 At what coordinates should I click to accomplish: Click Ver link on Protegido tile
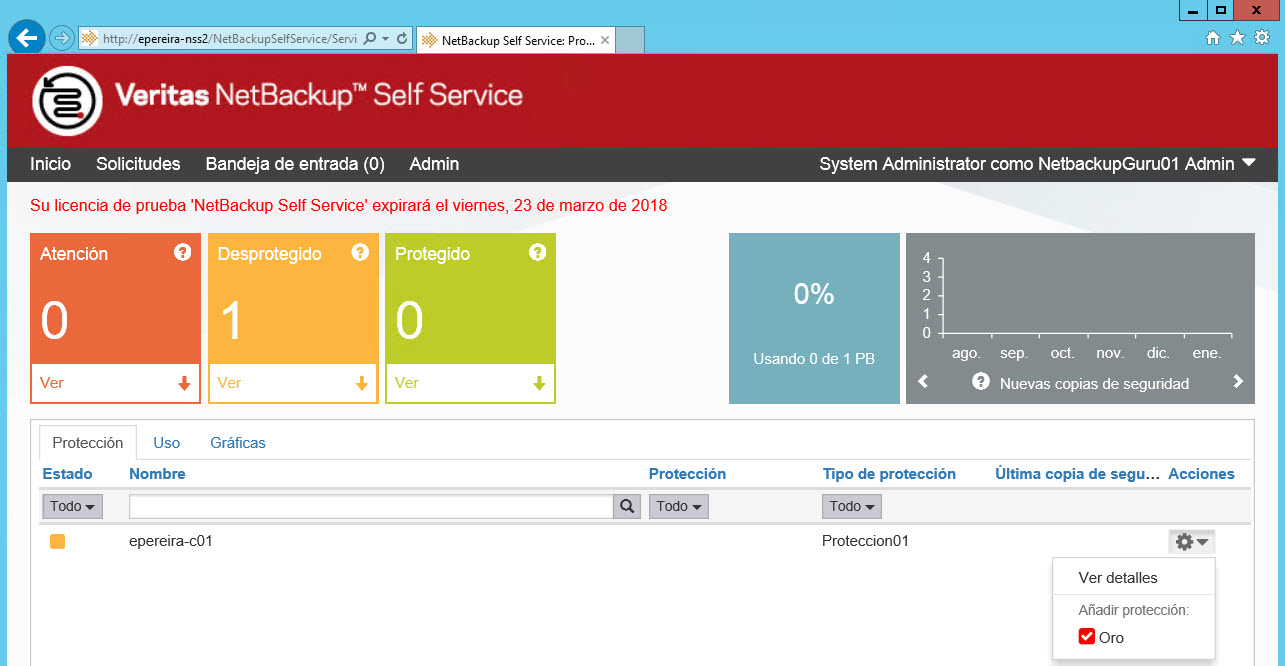406,383
